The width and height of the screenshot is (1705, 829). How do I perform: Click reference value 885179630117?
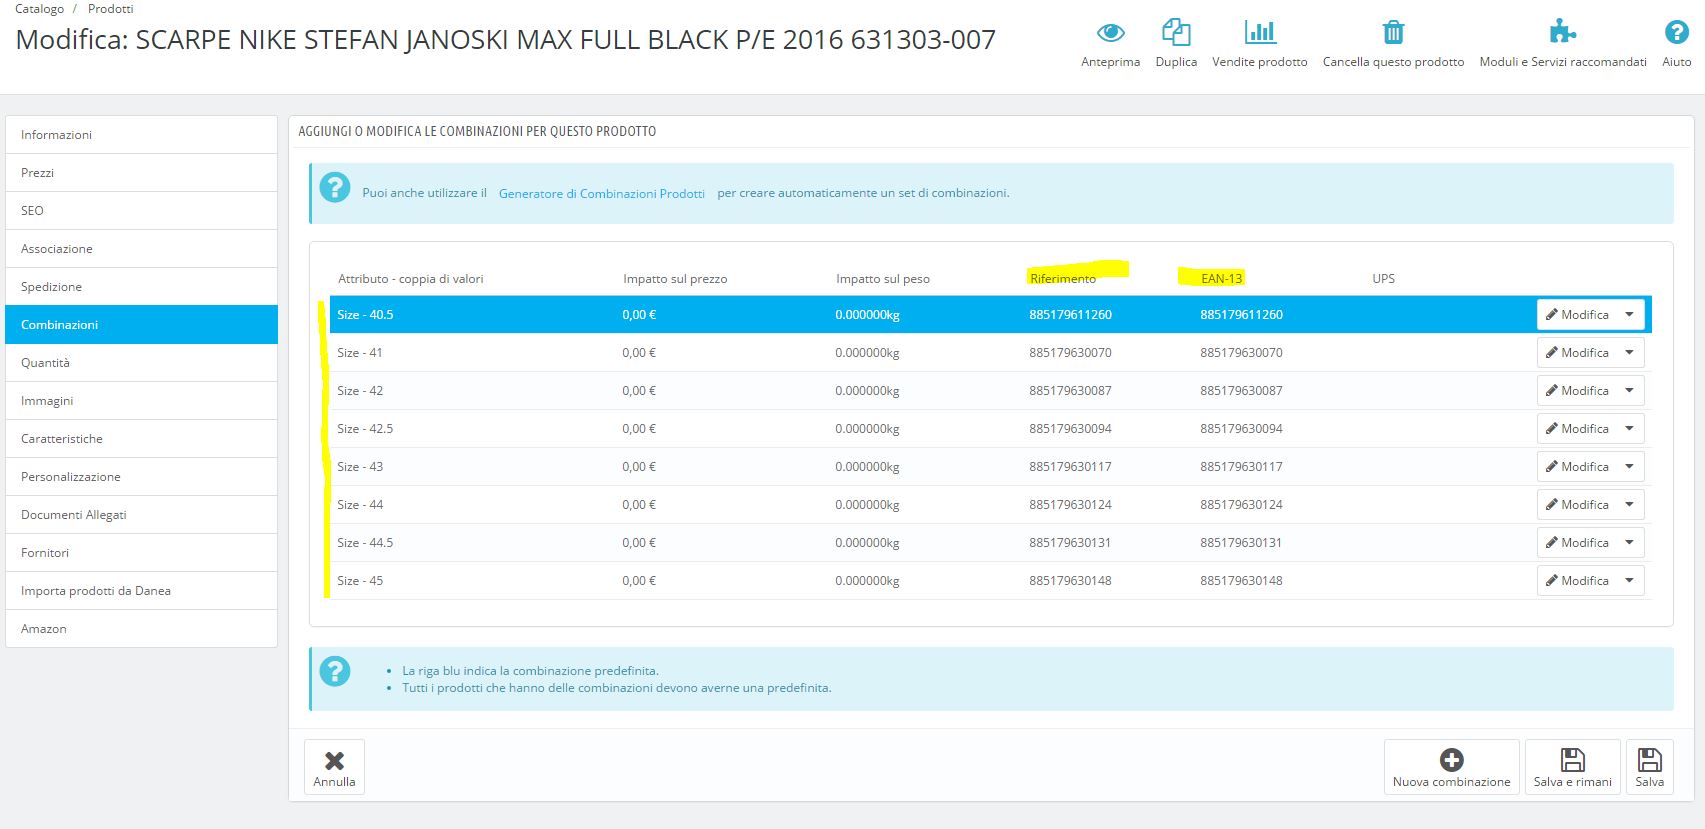click(x=1070, y=467)
